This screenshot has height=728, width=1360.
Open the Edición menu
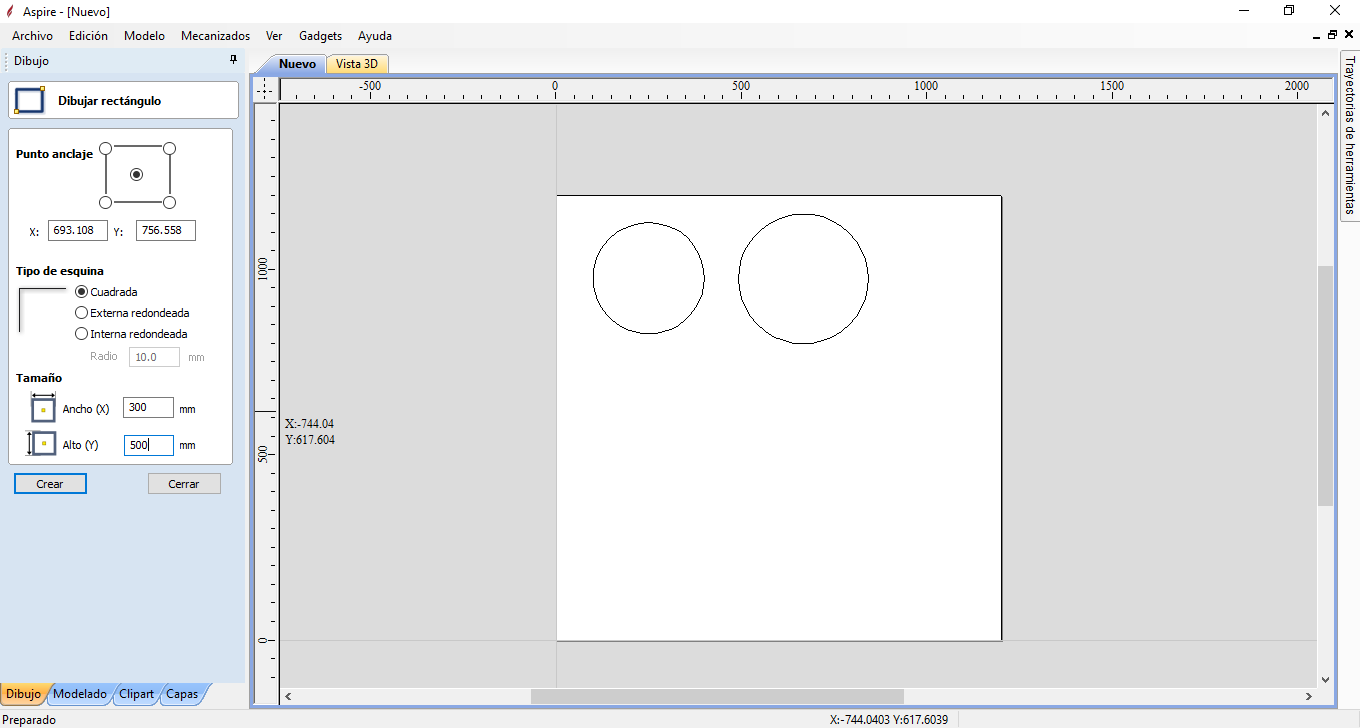pyautogui.click(x=88, y=35)
